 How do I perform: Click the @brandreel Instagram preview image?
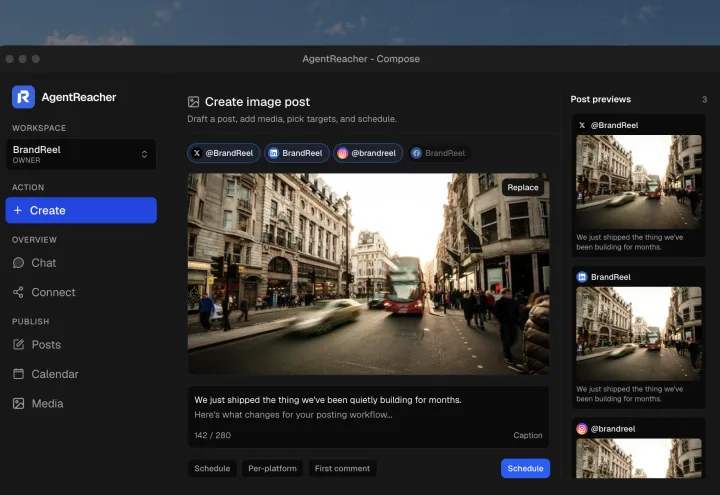(x=639, y=458)
